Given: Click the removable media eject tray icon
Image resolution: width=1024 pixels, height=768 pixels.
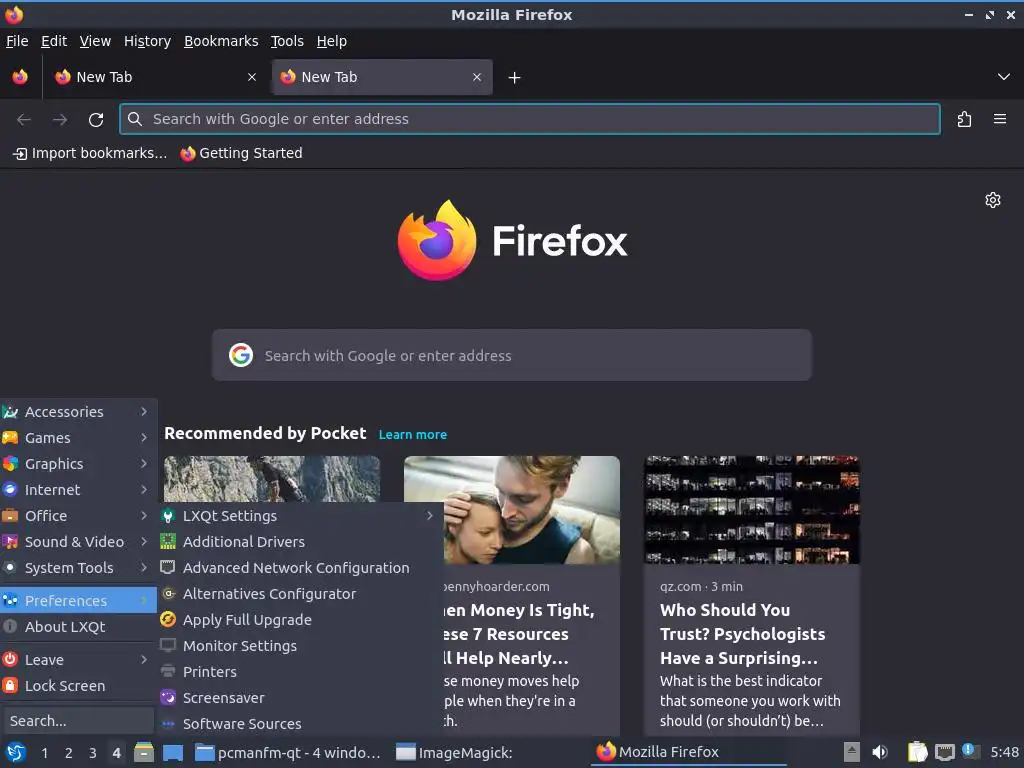Looking at the screenshot, I should coord(851,752).
